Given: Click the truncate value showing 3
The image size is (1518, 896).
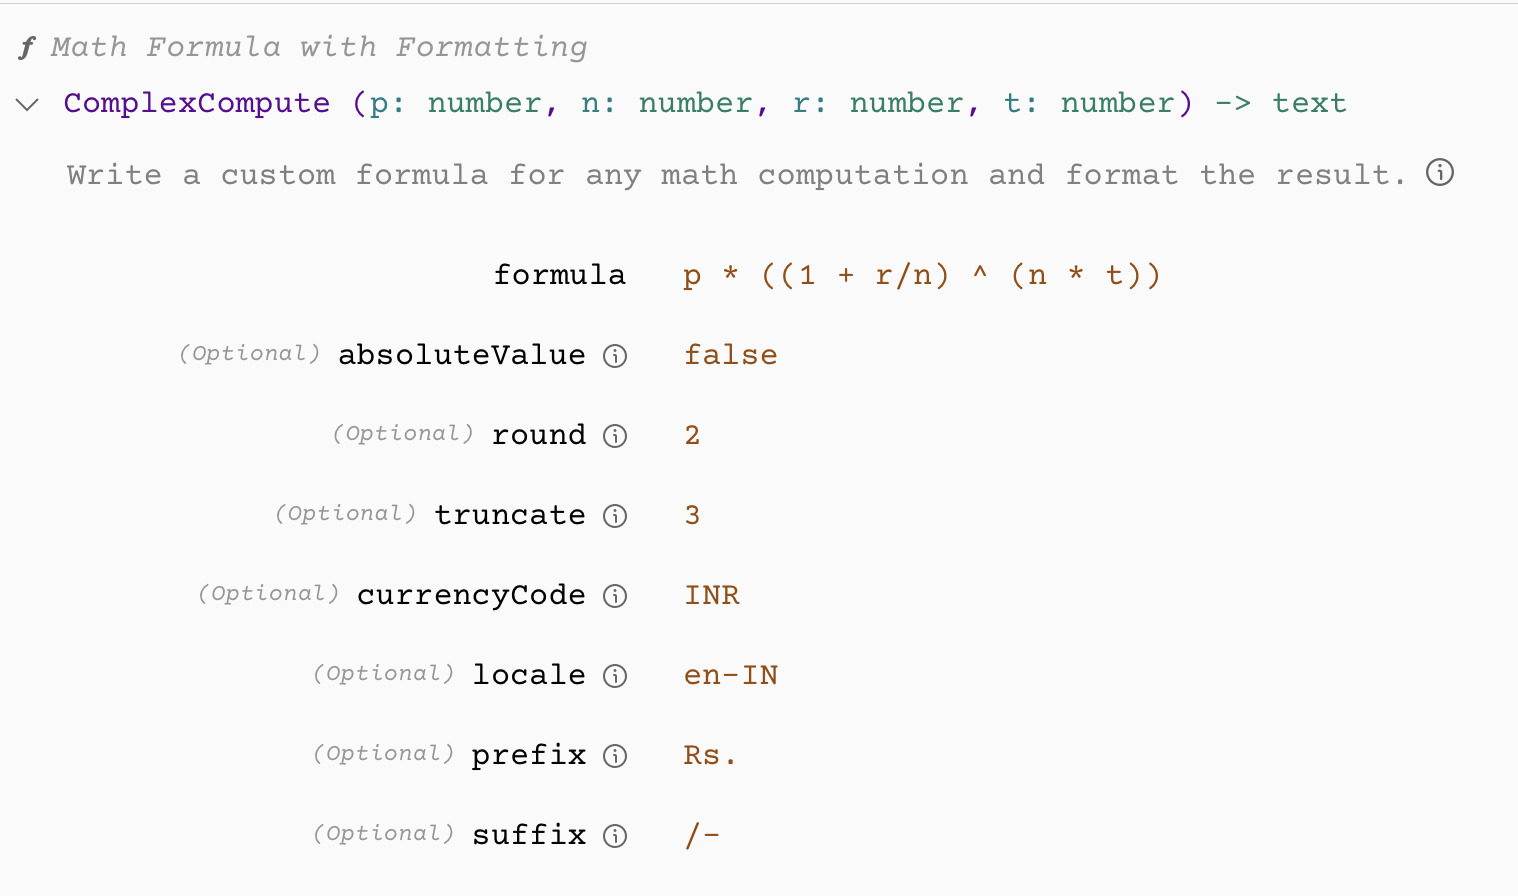Looking at the screenshot, I should click(x=692, y=515).
